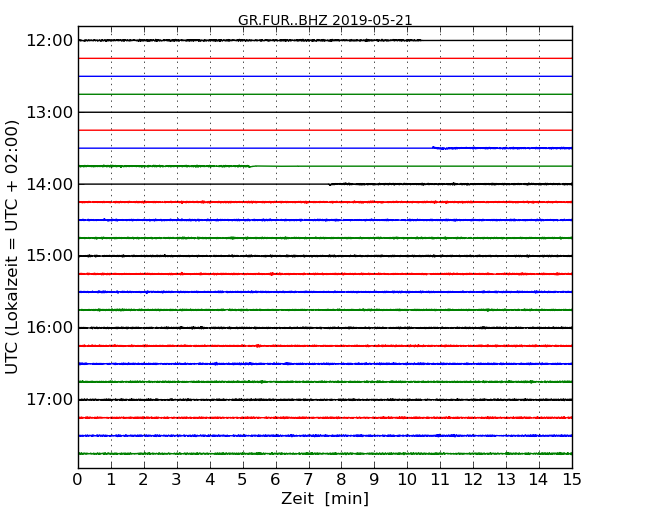Select the 15:00 y-axis tick label
This screenshot has width=650, height=520.
tap(49, 256)
